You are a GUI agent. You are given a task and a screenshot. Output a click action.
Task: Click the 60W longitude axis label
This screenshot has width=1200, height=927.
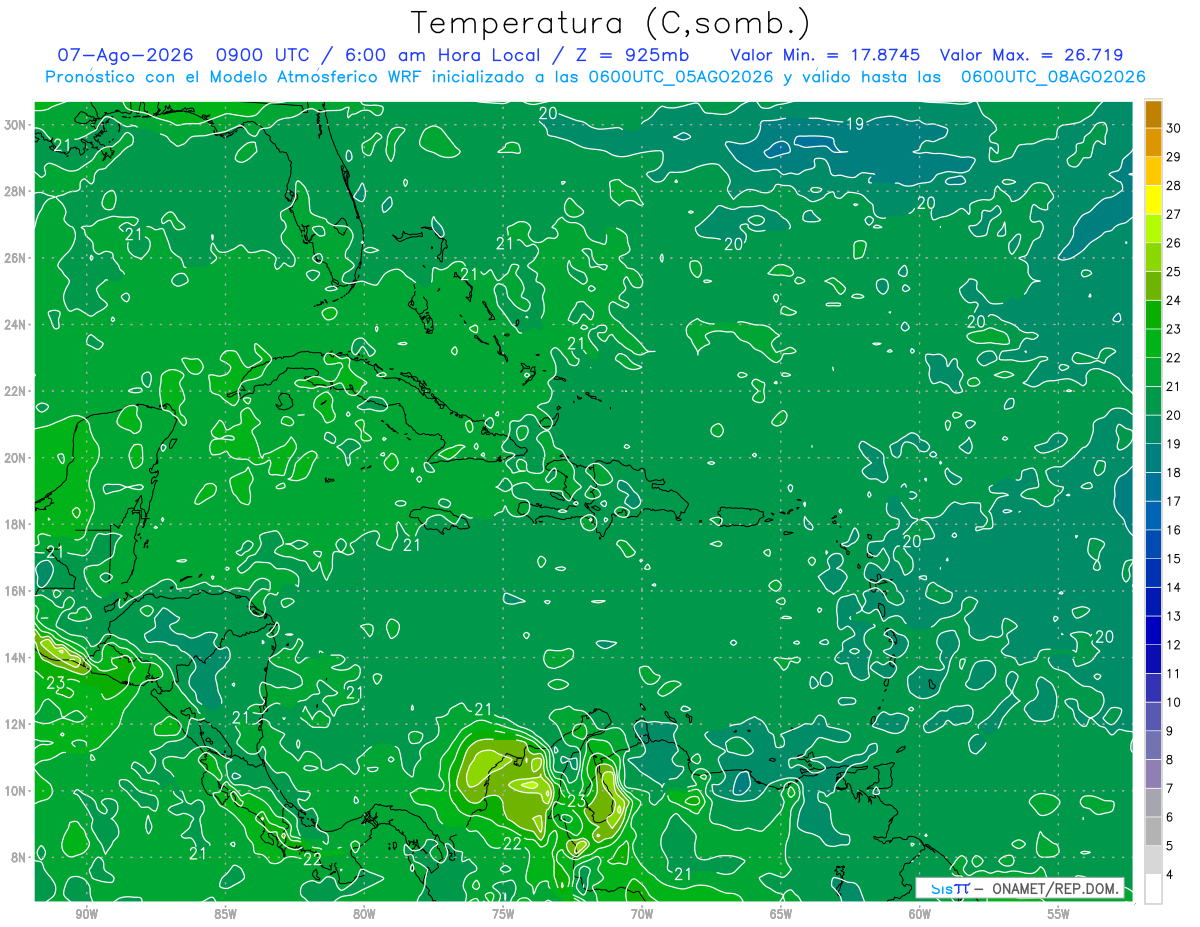pos(920,914)
